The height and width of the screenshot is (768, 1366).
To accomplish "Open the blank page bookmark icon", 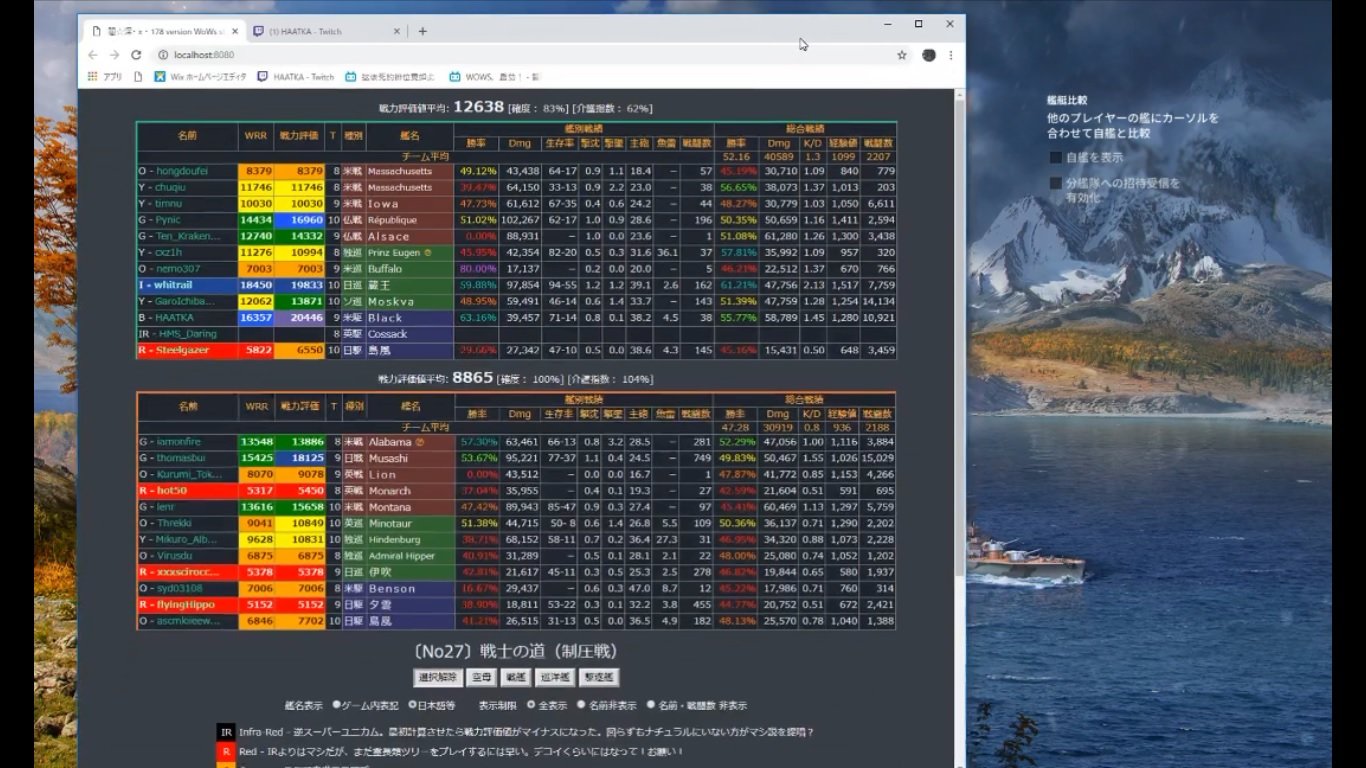I will [x=138, y=76].
